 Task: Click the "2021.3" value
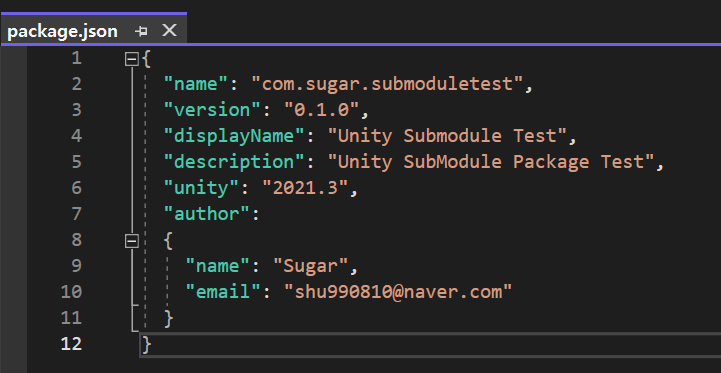click(x=305, y=188)
